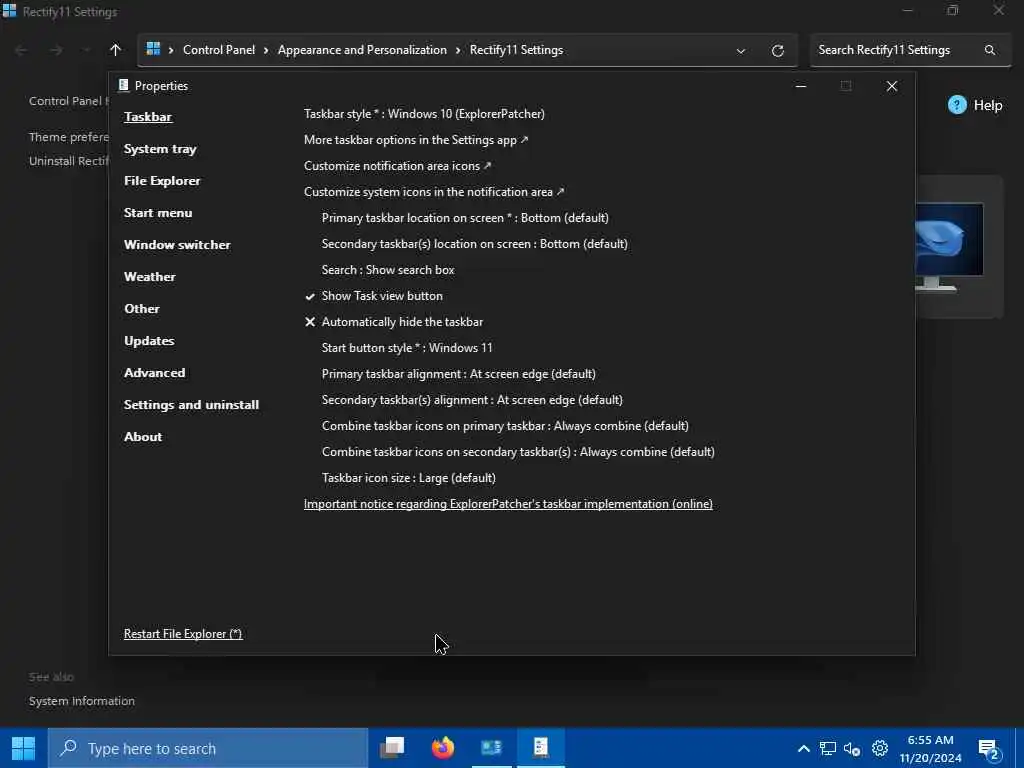Click the Properties window title icon

click(x=123, y=86)
